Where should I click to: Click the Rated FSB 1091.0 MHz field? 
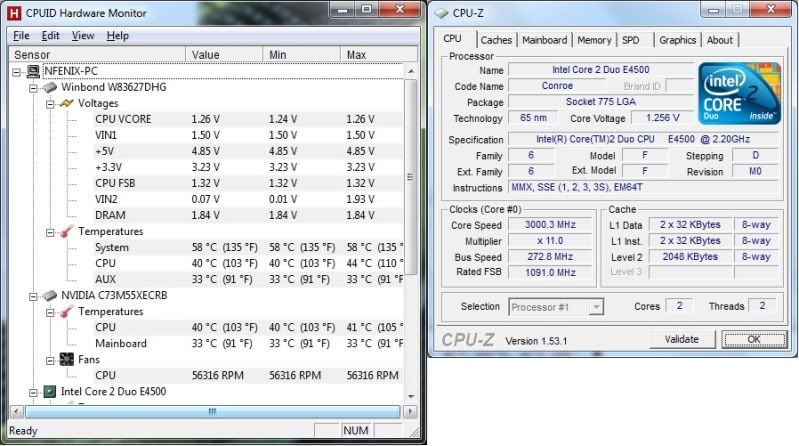pyautogui.click(x=550, y=273)
